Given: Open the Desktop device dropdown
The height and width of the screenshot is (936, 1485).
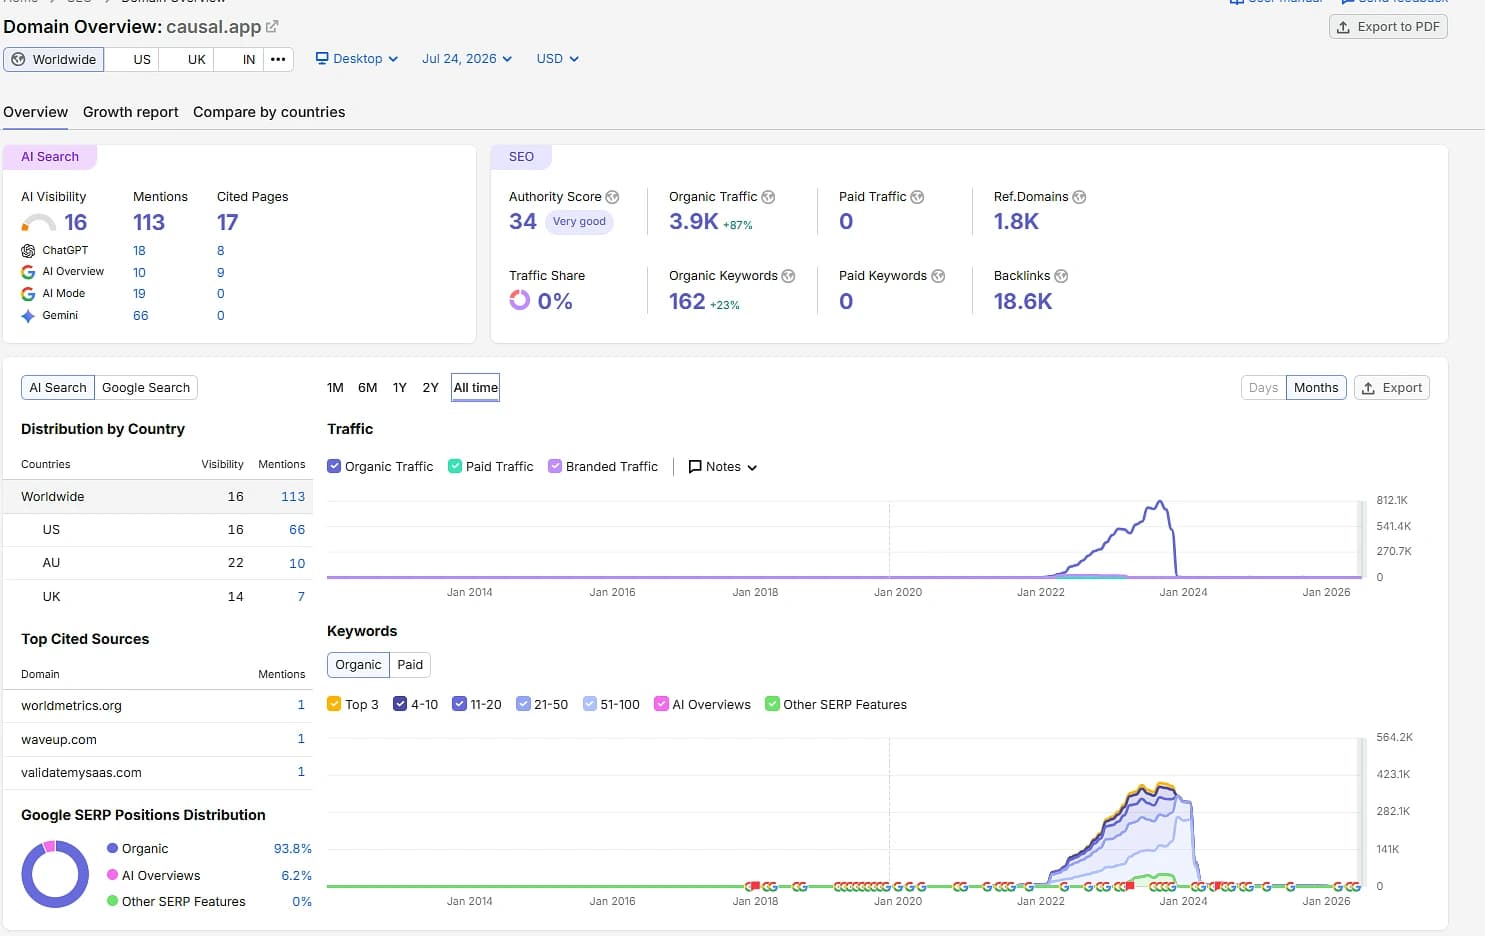Looking at the screenshot, I should click(357, 59).
